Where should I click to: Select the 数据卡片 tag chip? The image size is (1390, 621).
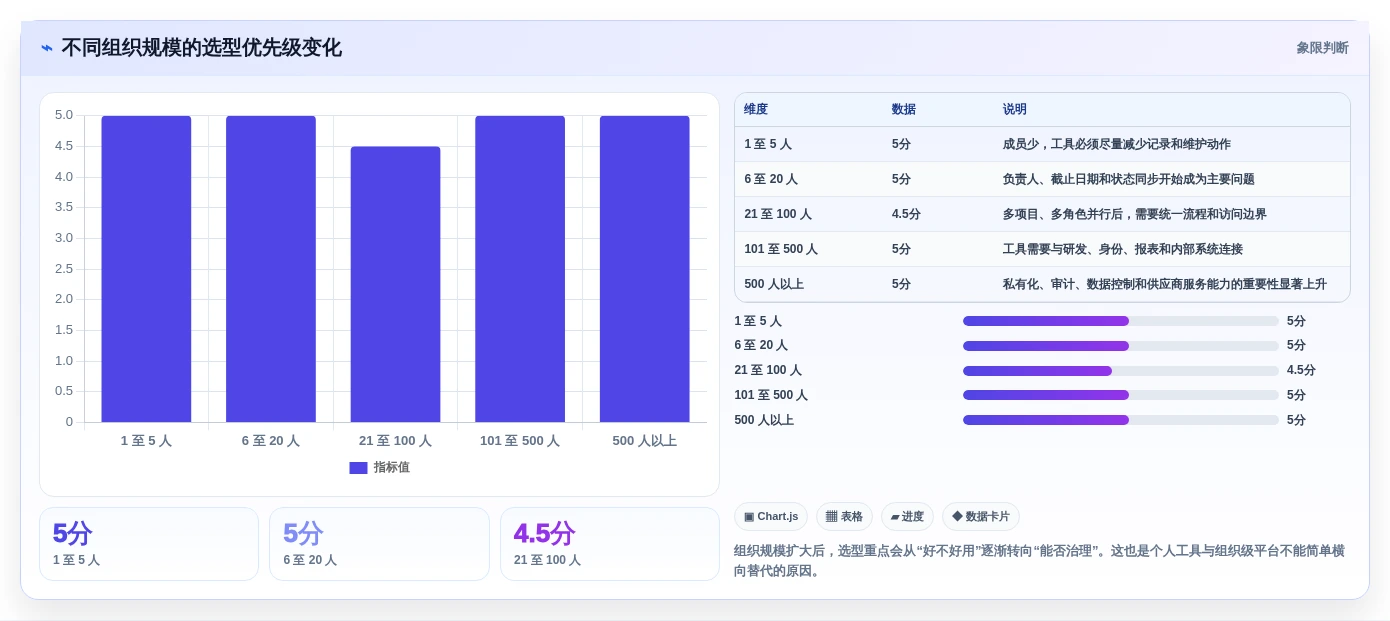pyautogui.click(x=980, y=517)
